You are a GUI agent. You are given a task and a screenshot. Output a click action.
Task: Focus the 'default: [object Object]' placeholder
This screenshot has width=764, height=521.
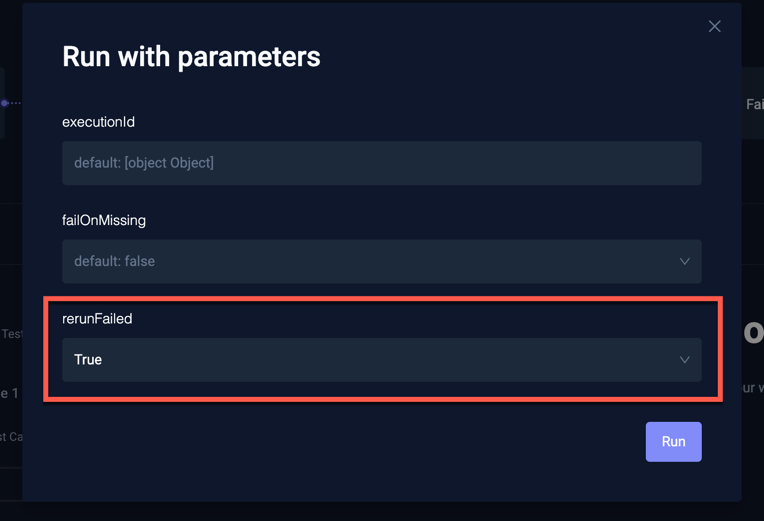point(144,163)
